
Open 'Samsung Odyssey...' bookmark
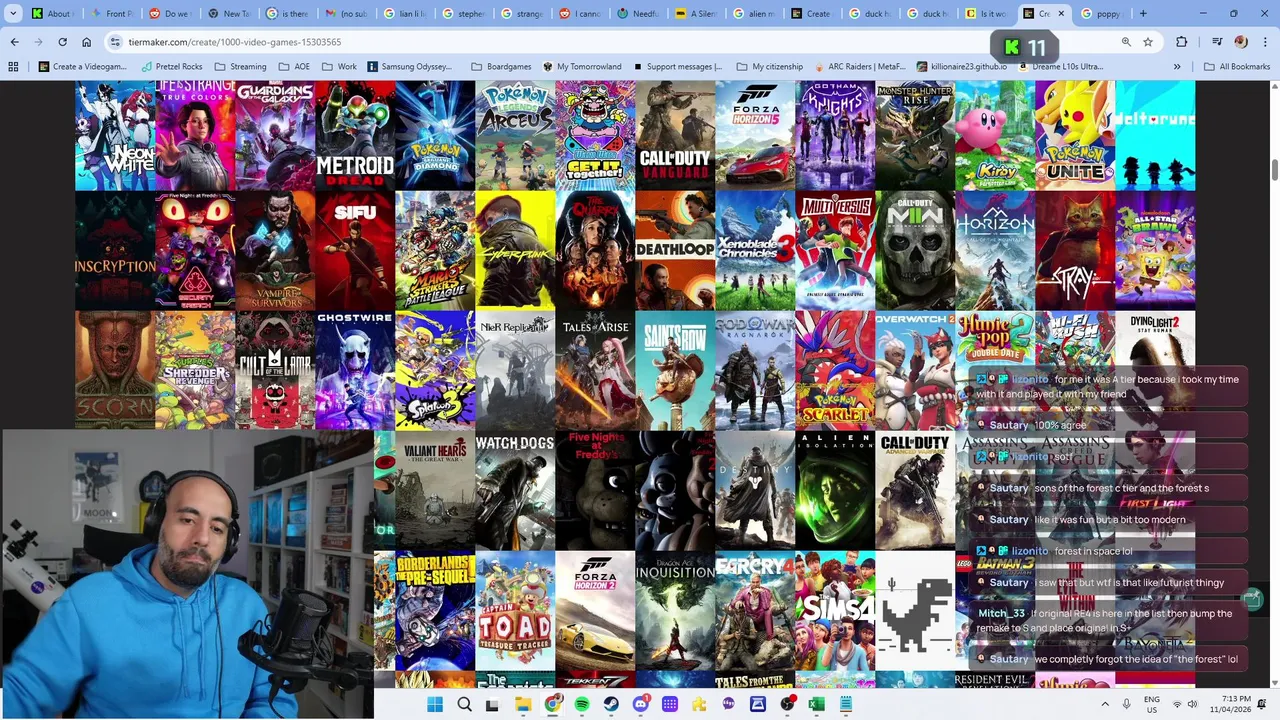click(x=410, y=67)
